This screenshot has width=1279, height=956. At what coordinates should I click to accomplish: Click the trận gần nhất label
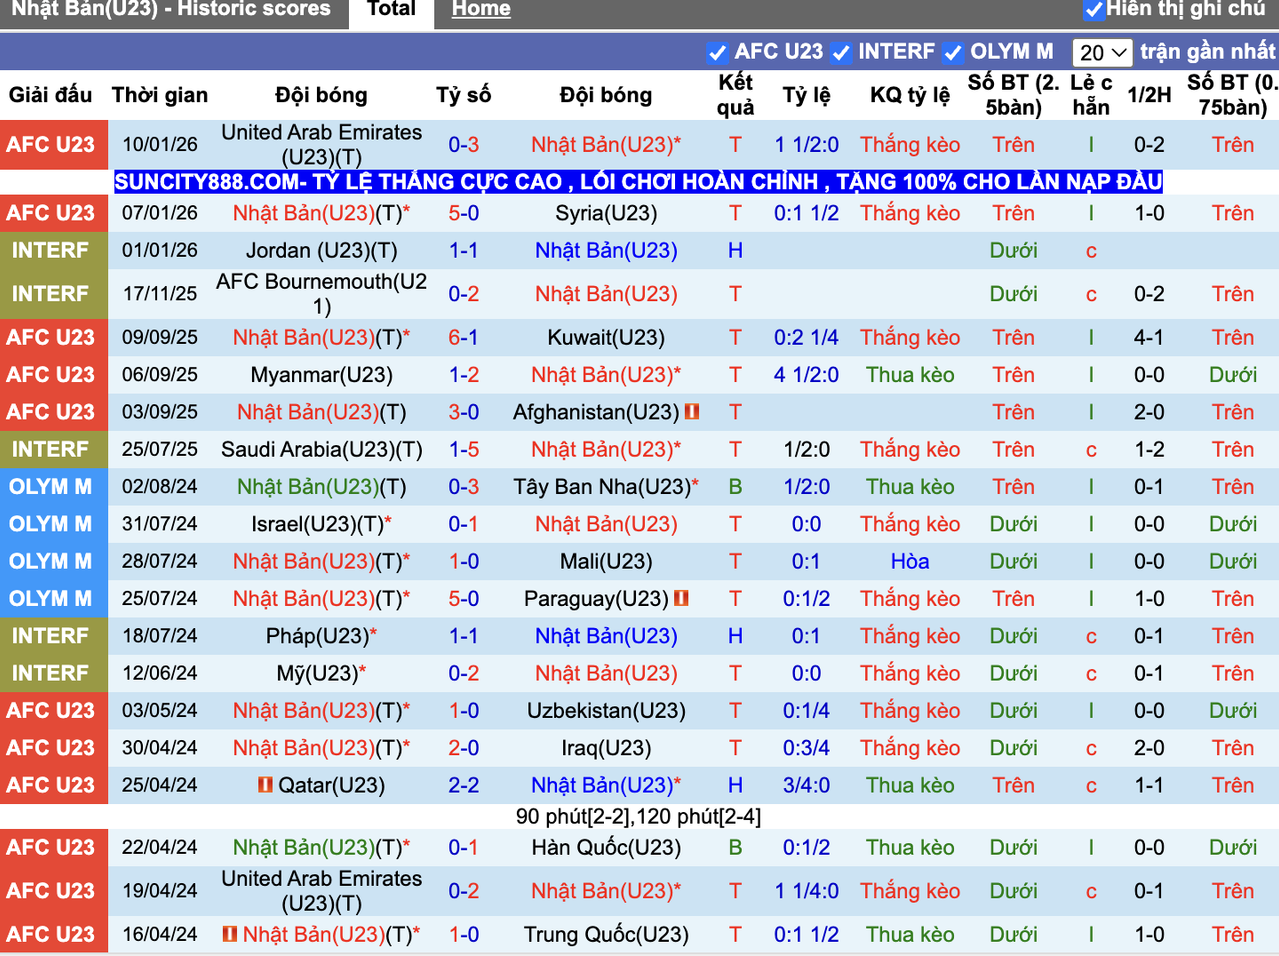click(1208, 52)
